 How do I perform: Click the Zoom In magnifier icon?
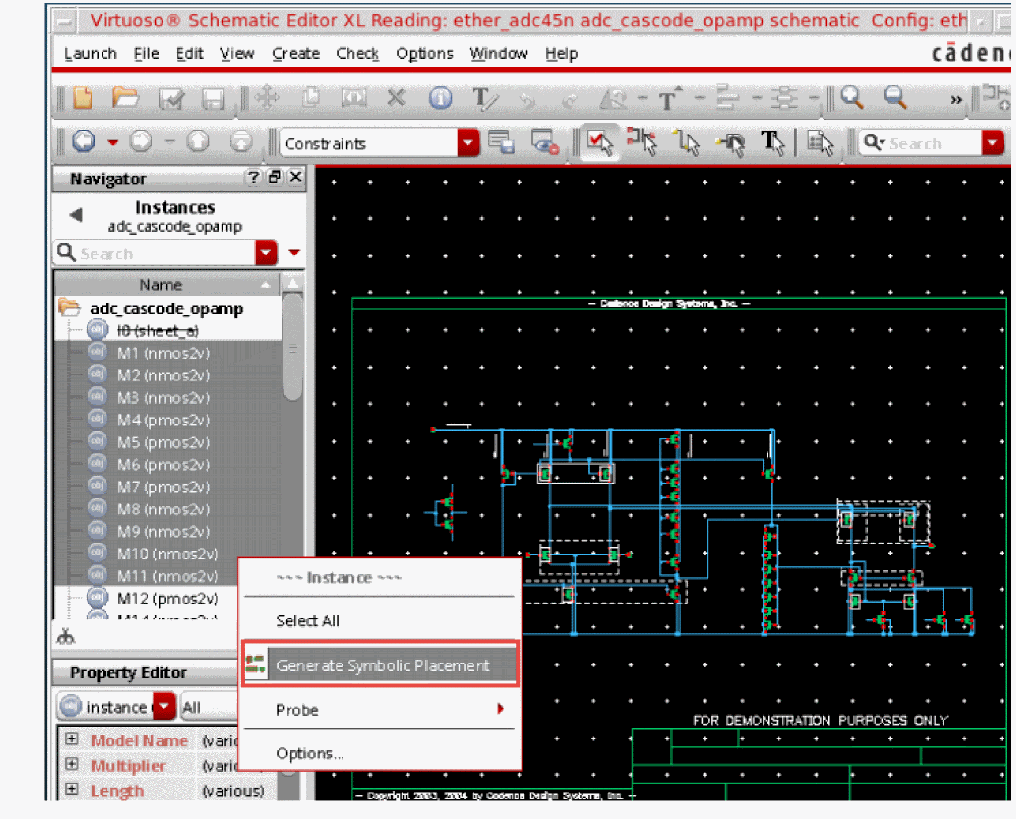coord(852,98)
